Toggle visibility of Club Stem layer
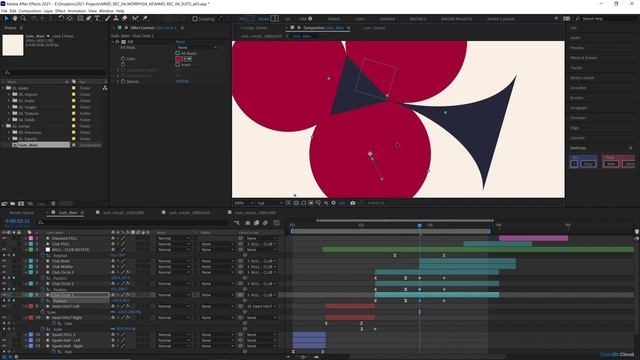 click(x=4, y=261)
